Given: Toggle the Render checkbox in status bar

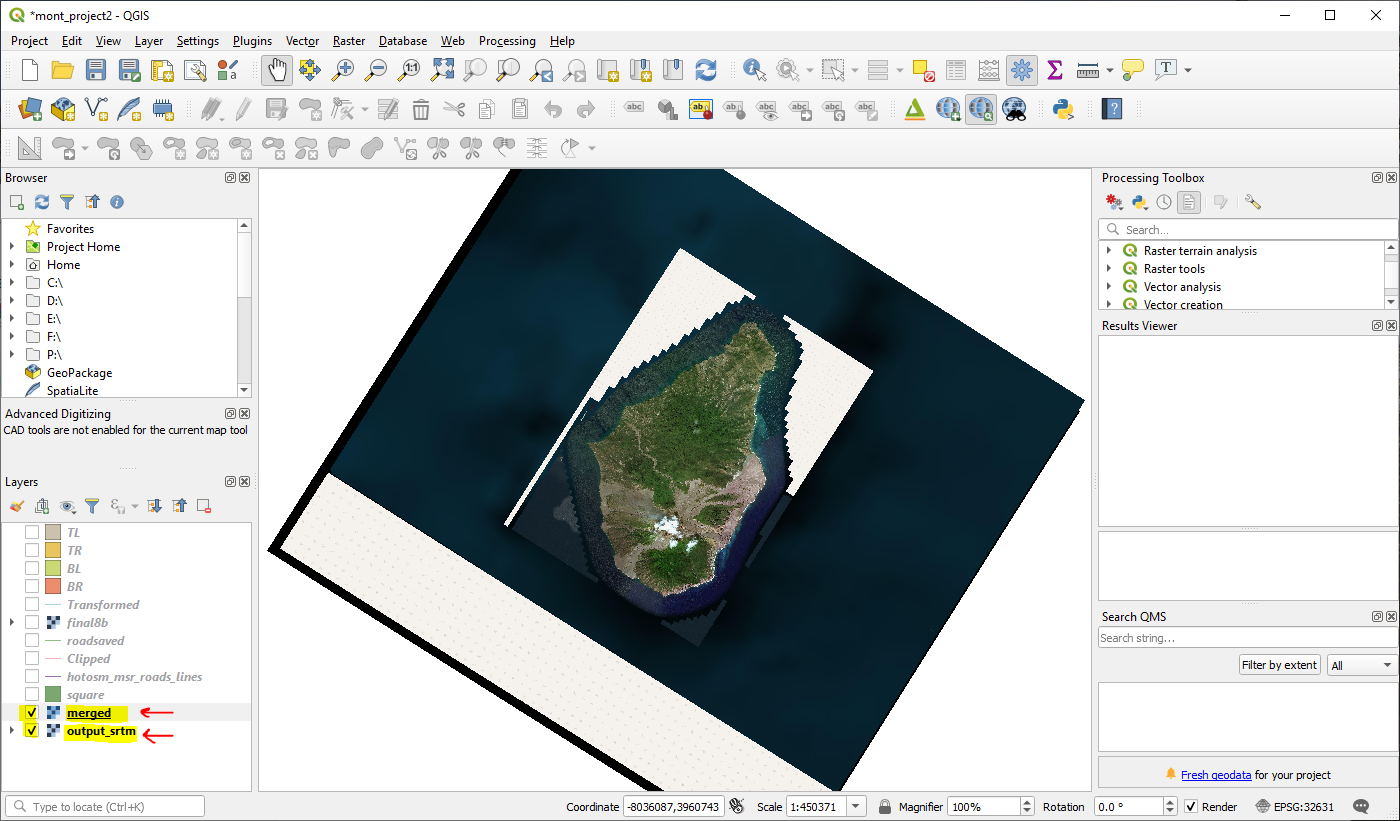Looking at the screenshot, I should [x=1191, y=807].
